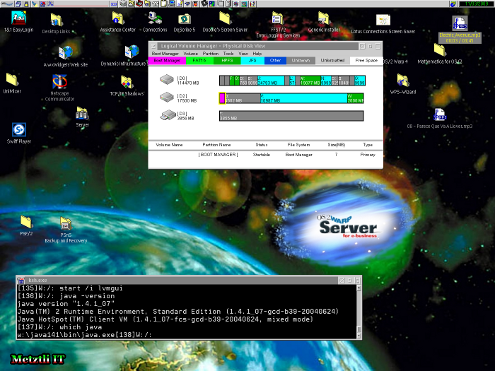Open the TCP/IP Shadows folder
This screenshot has height=371, width=495.
pyautogui.click(x=126, y=82)
